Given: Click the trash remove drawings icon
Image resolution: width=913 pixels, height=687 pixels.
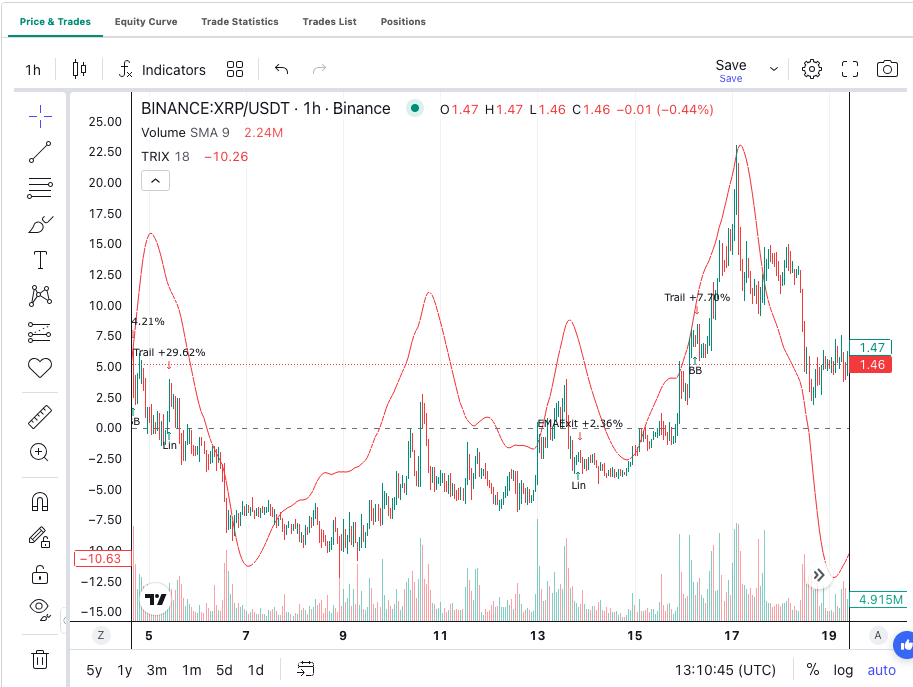Looking at the screenshot, I should point(40,660).
